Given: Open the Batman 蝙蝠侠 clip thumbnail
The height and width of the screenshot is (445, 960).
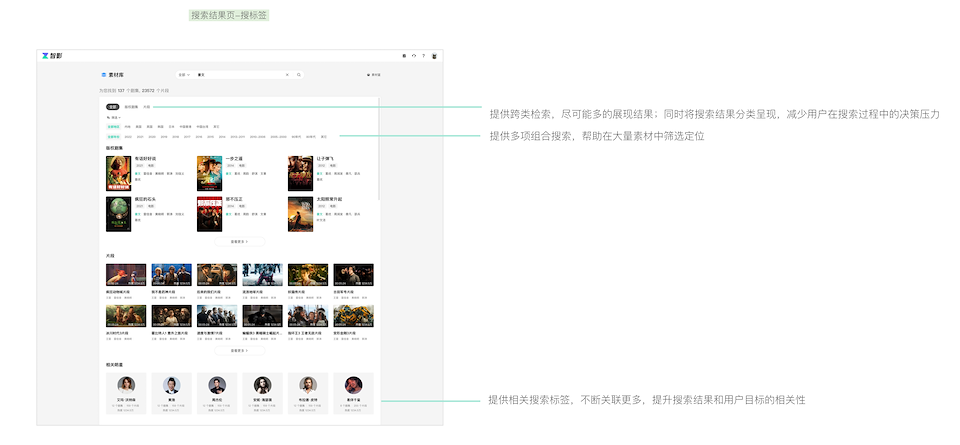Looking at the screenshot, I should click(263, 316).
